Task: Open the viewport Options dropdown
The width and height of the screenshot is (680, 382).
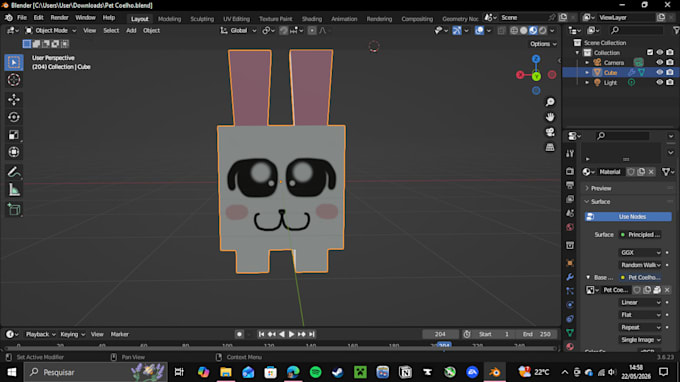Action: [x=543, y=44]
